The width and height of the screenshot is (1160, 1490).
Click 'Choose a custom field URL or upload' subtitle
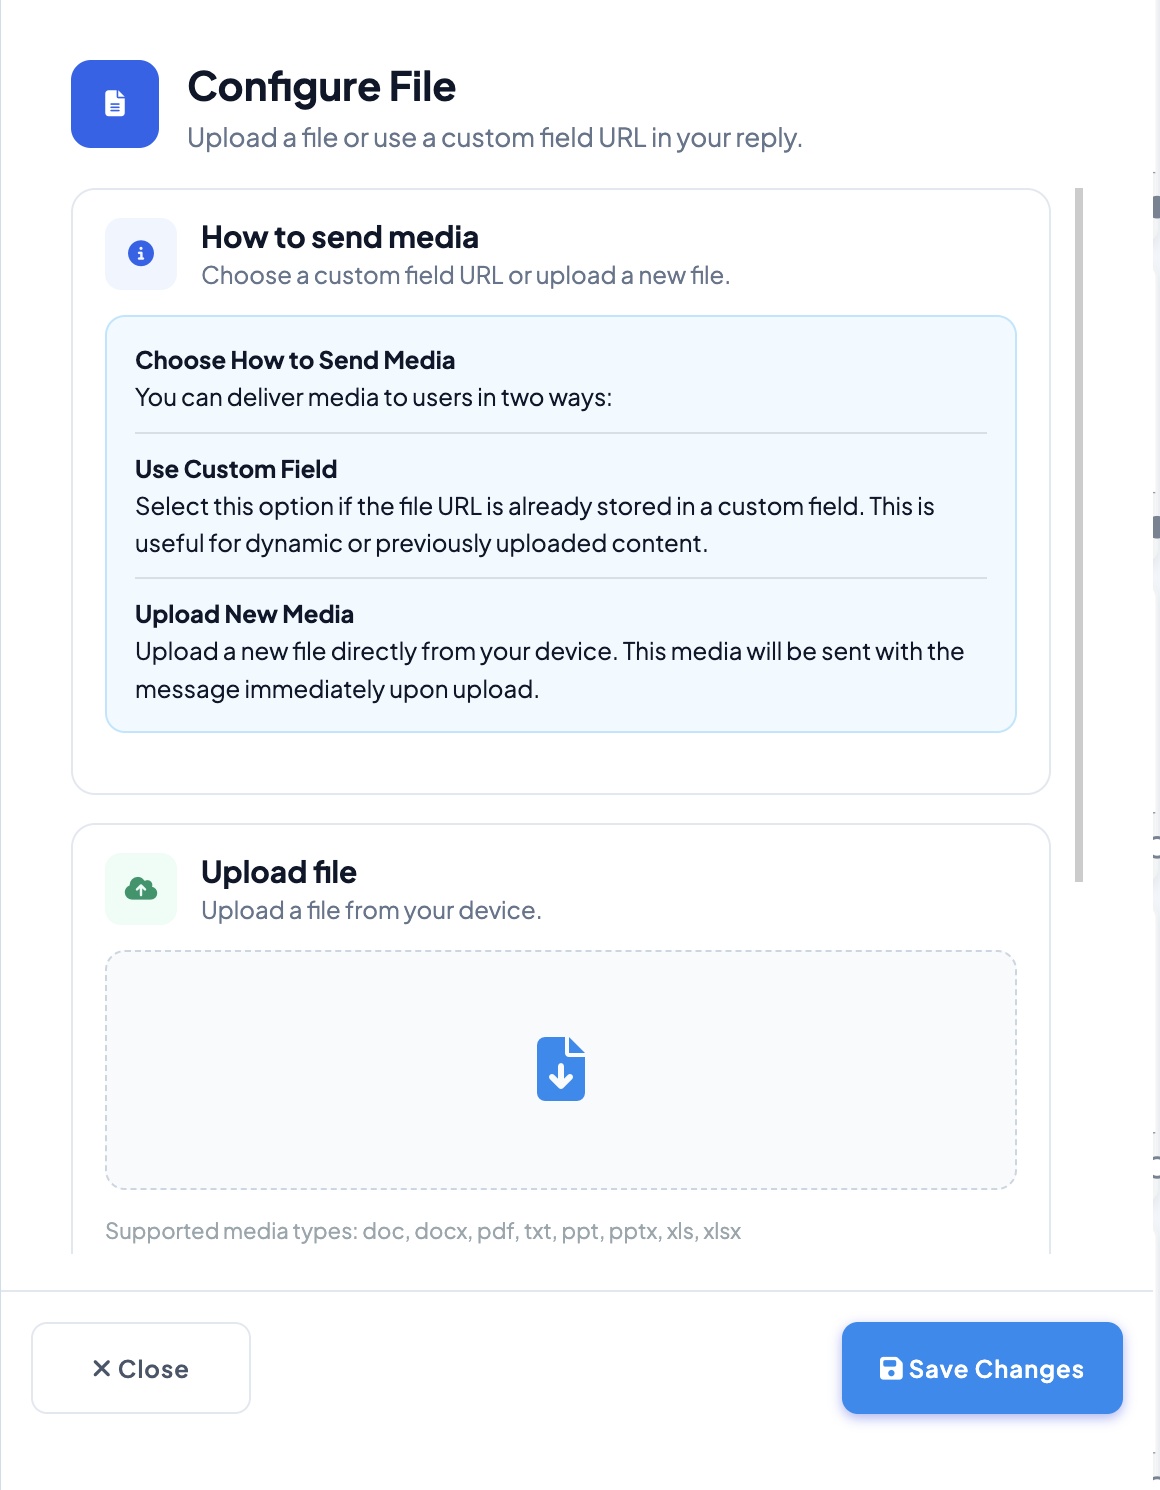click(466, 275)
